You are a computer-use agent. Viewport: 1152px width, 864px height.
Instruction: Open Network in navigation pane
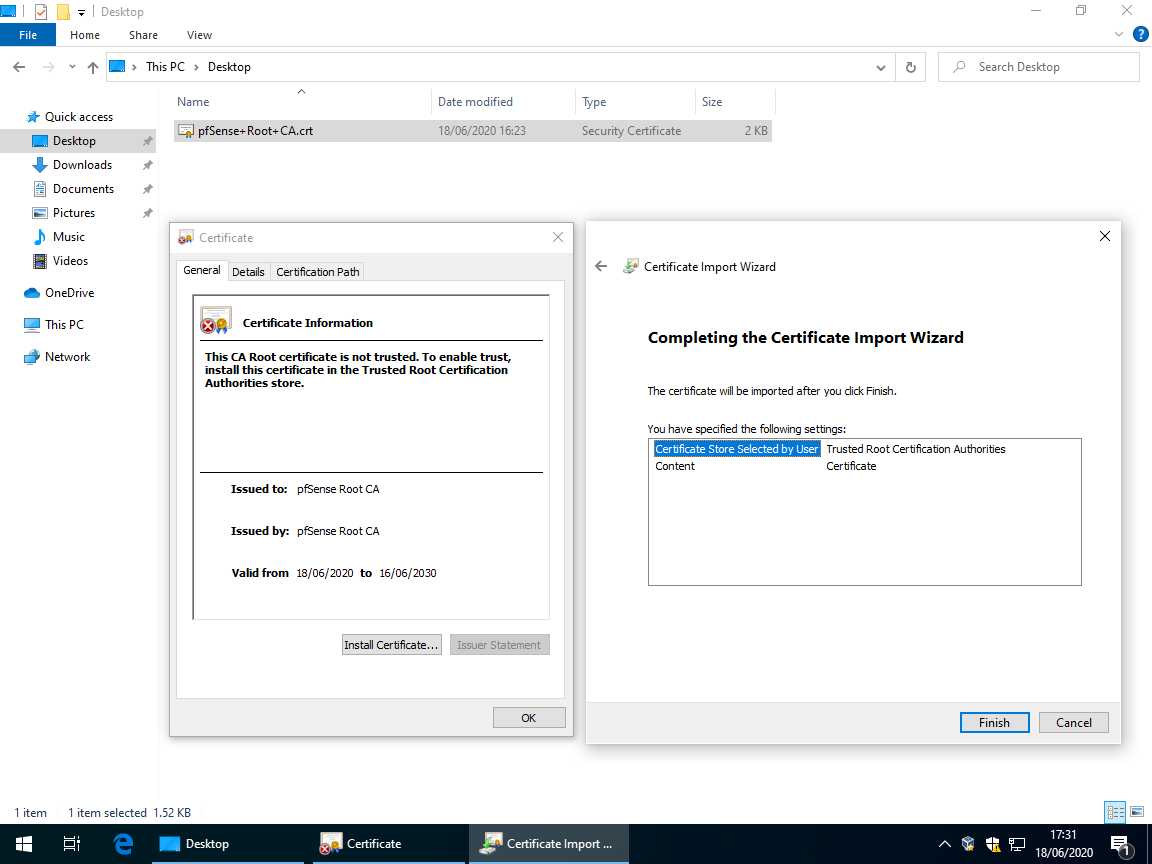(x=67, y=356)
